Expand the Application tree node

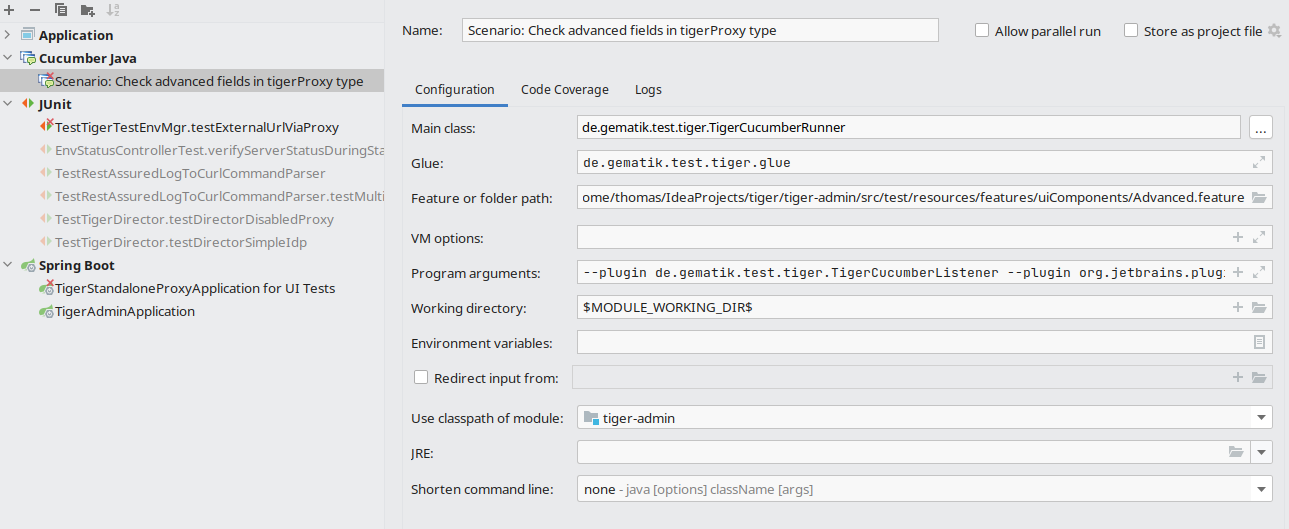click(x=8, y=35)
